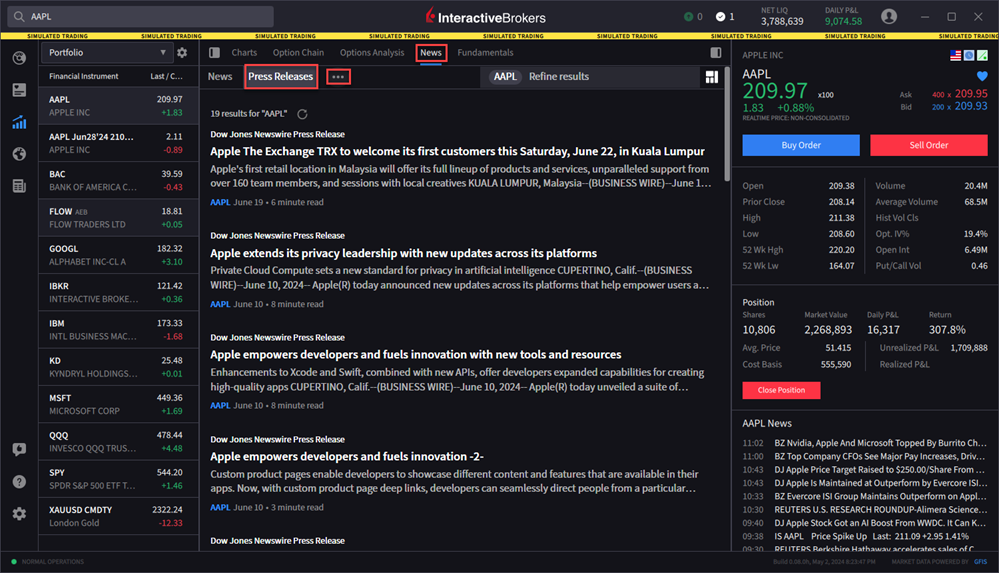Click the Close Position button
Image resolution: width=999 pixels, height=573 pixels.
pyautogui.click(x=781, y=390)
